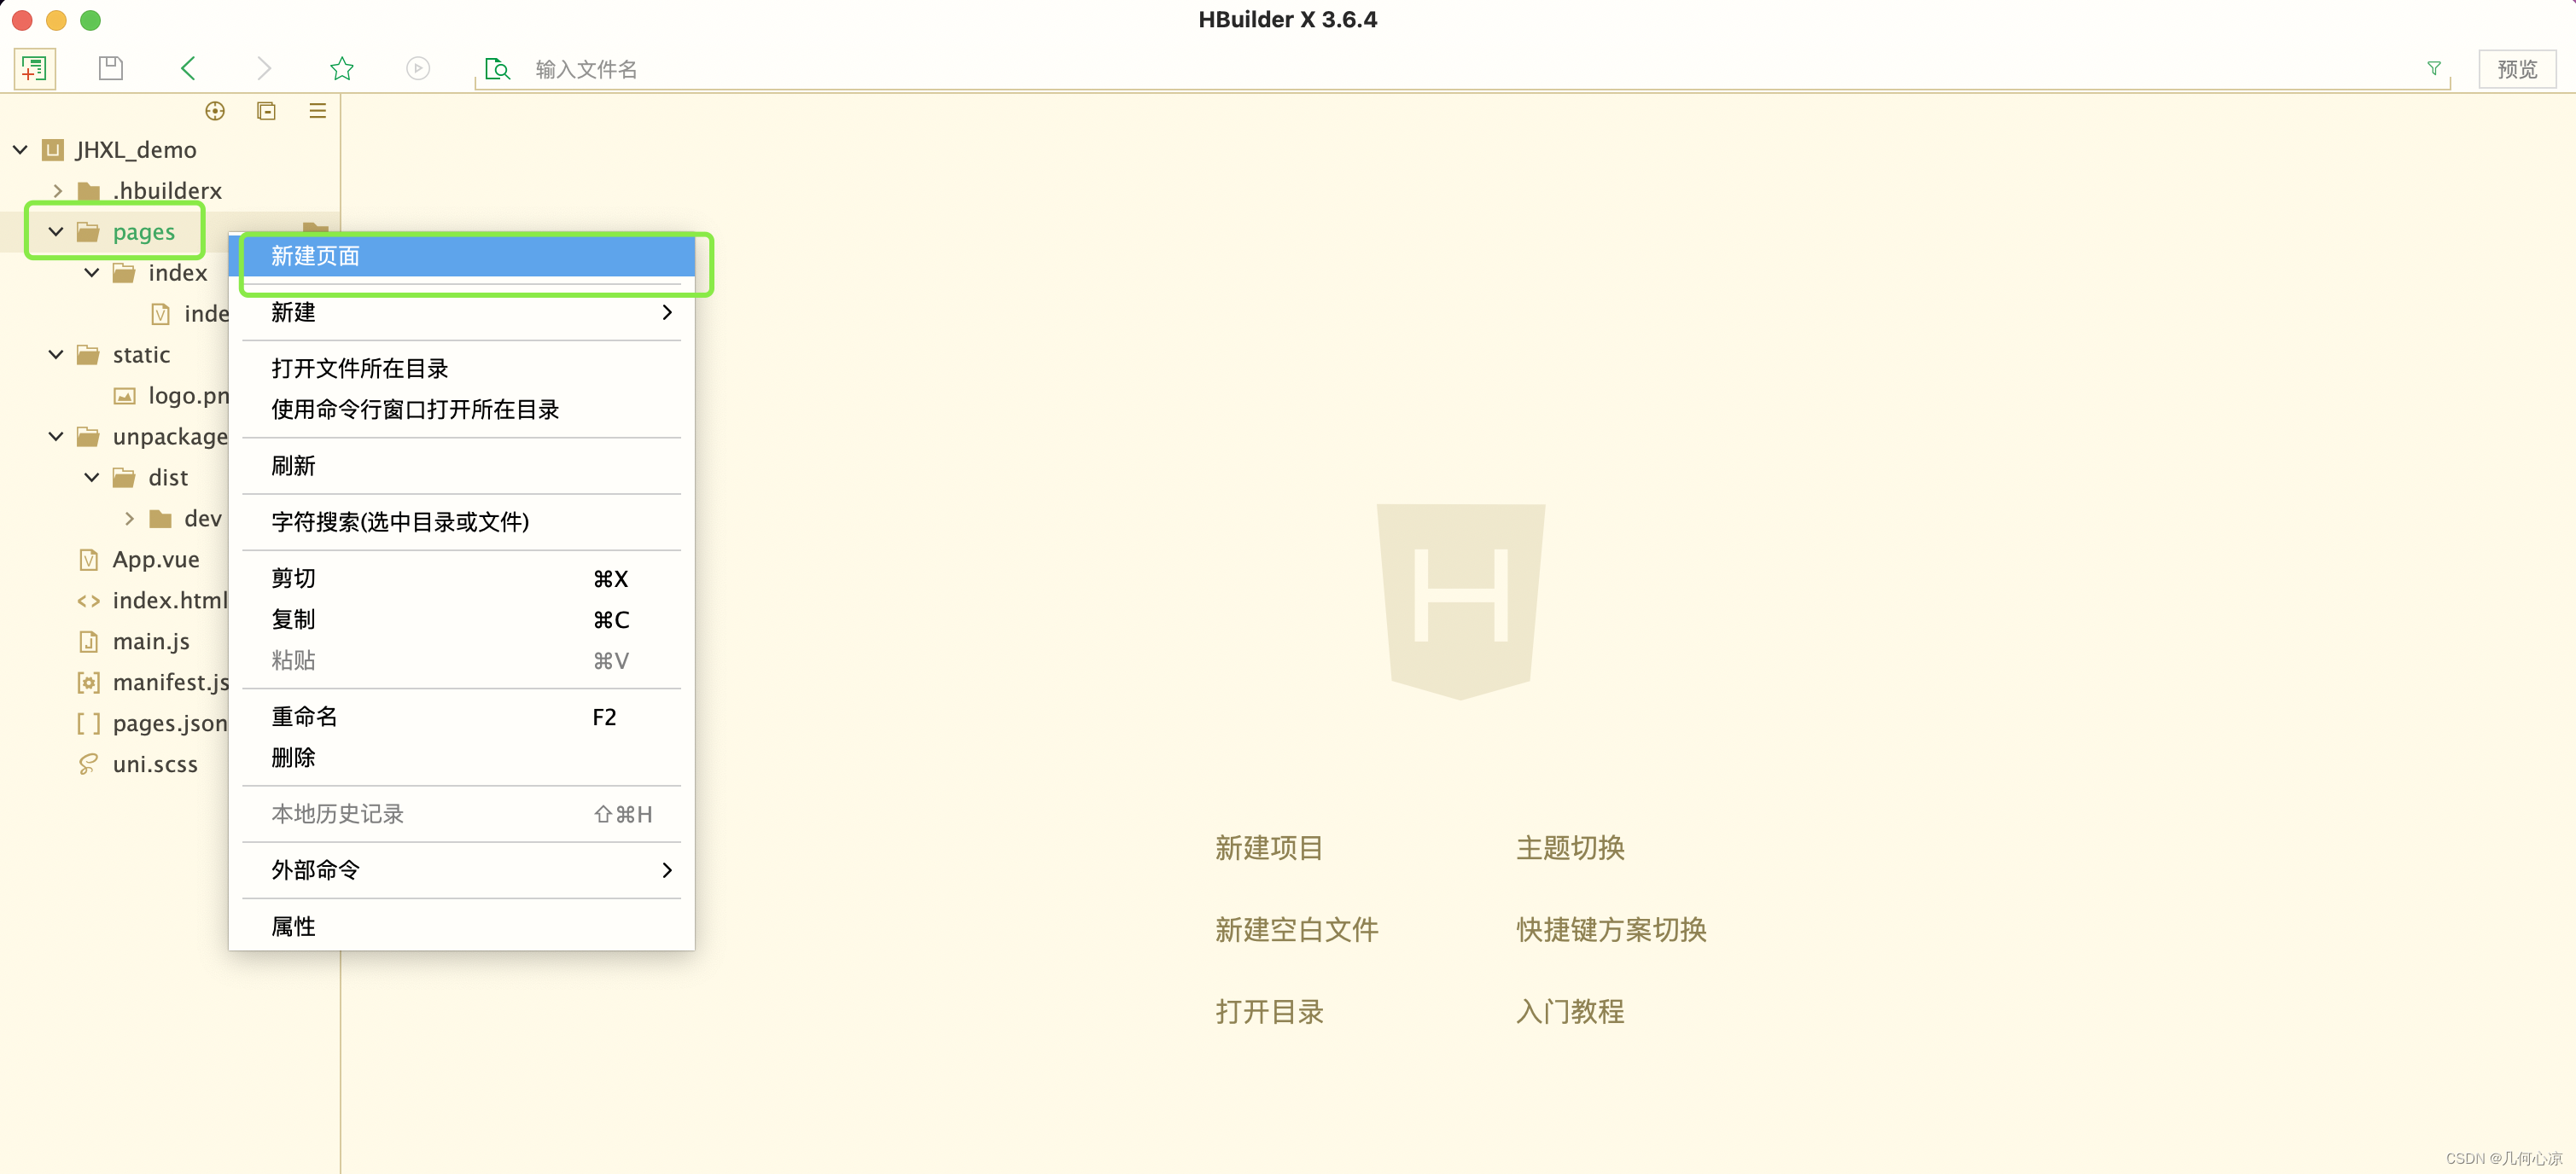The width and height of the screenshot is (2576, 1174).
Task: Select the App.vue file name
Action: coord(156,560)
